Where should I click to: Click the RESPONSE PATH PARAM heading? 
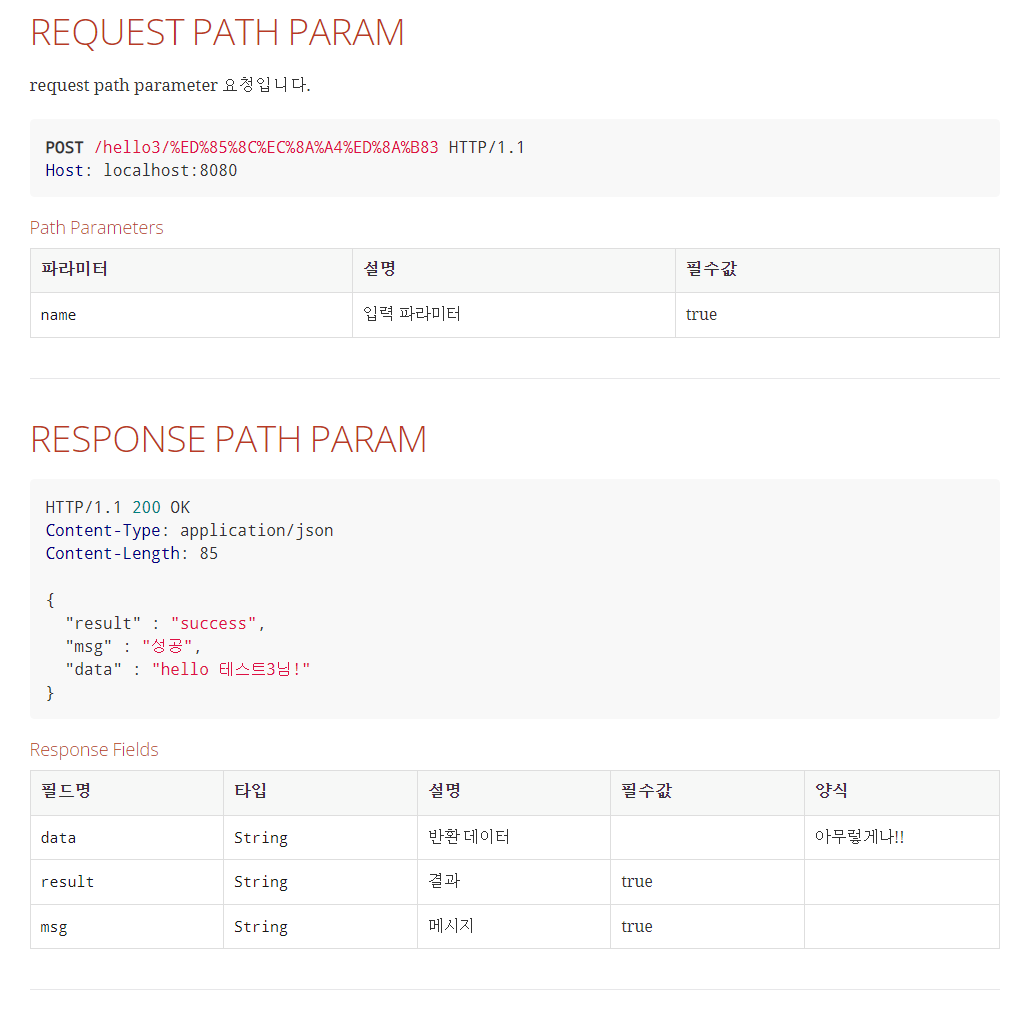pyautogui.click(x=228, y=439)
